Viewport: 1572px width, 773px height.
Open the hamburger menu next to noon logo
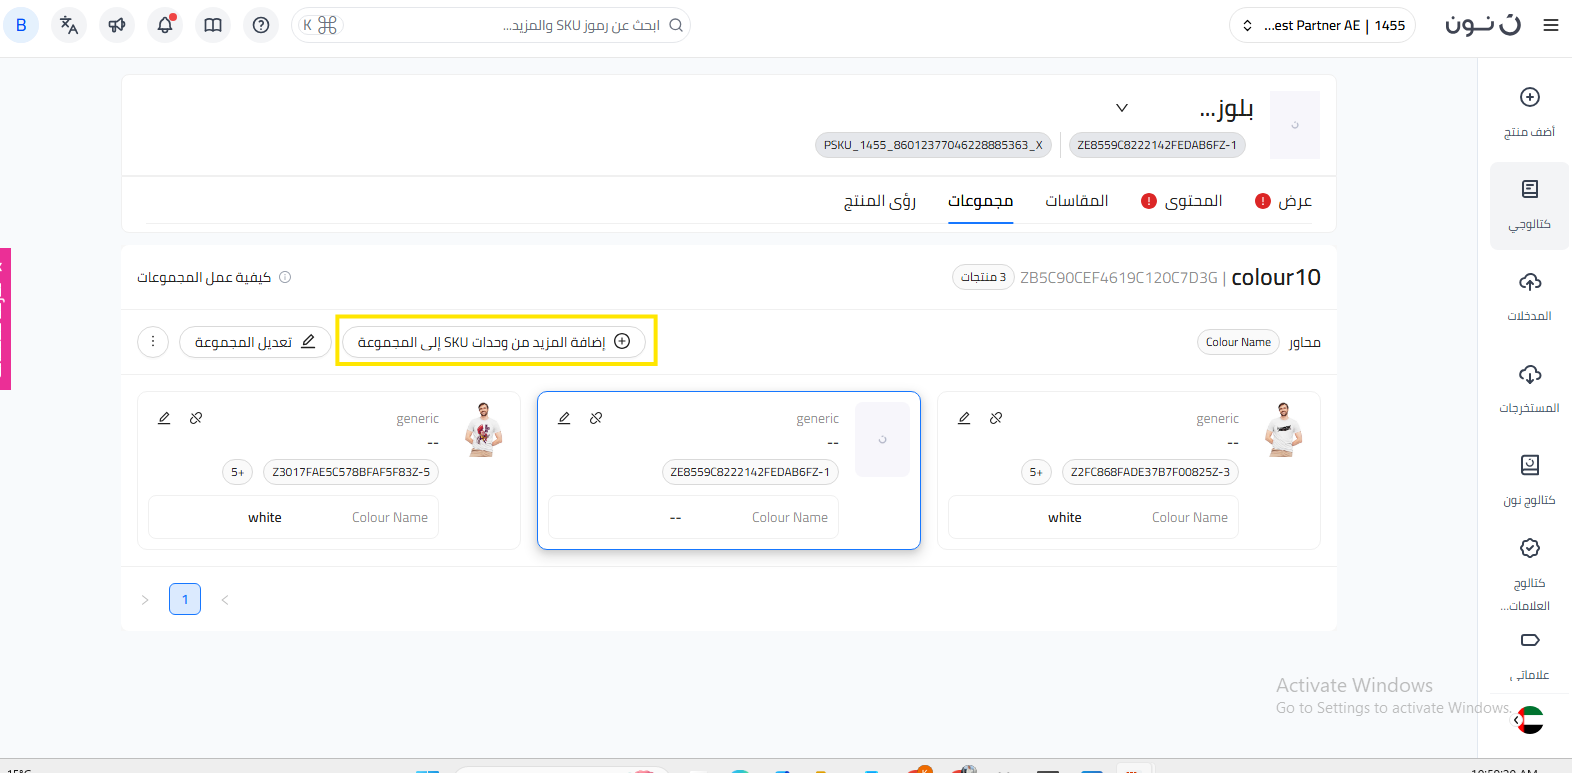pyautogui.click(x=1550, y=25)
